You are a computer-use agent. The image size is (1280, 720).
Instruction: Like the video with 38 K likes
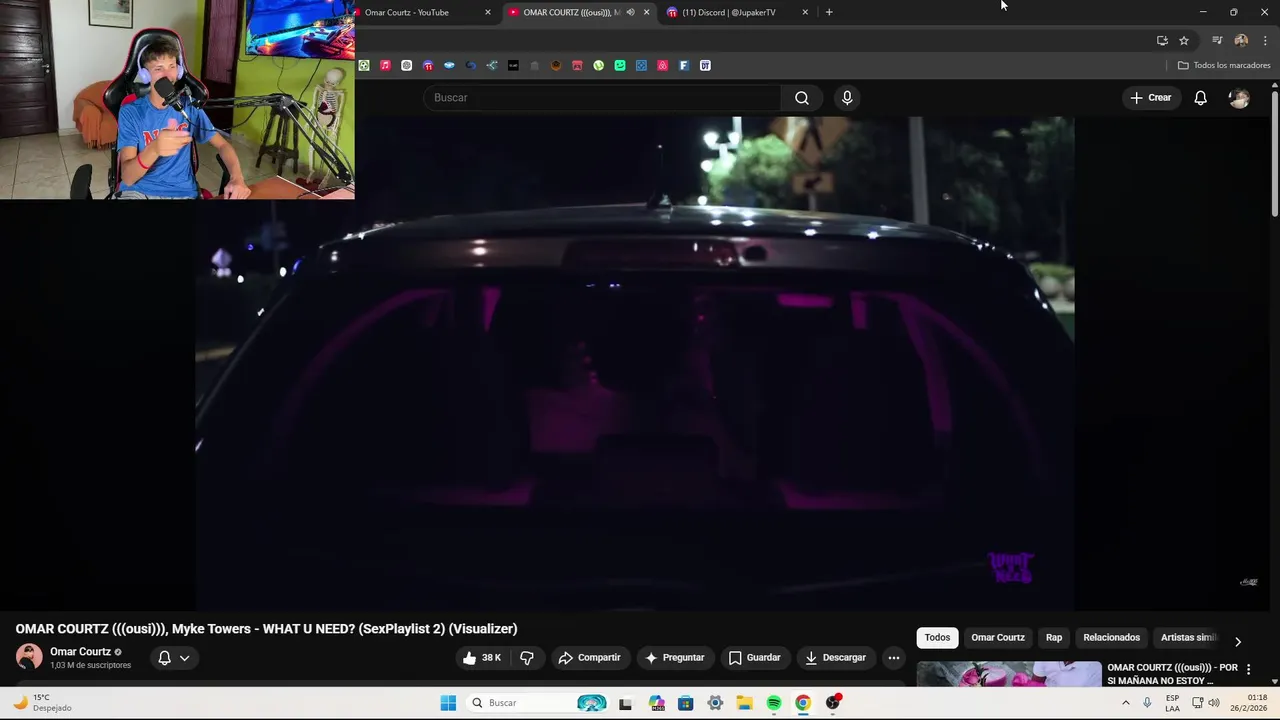point(482,658)
